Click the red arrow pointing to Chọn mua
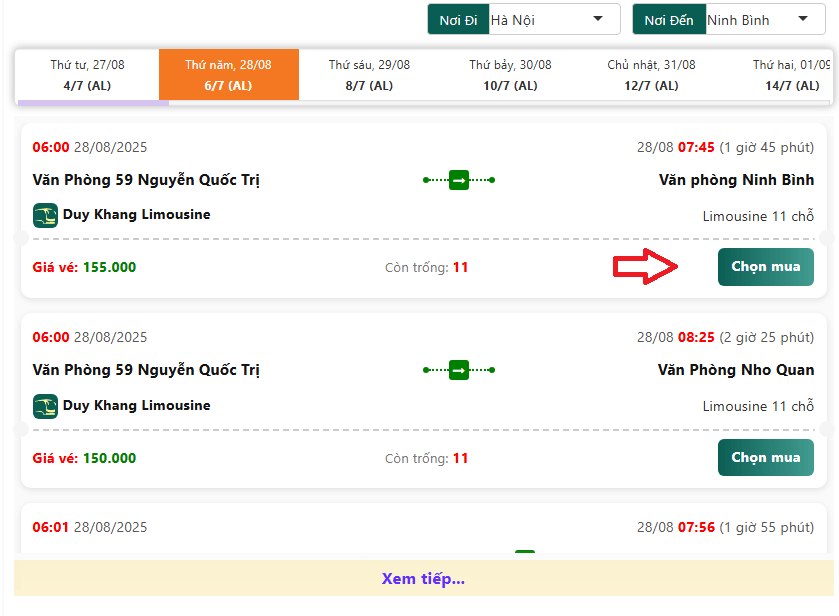This screenshot has width=839, height=616. click(646, 267)
